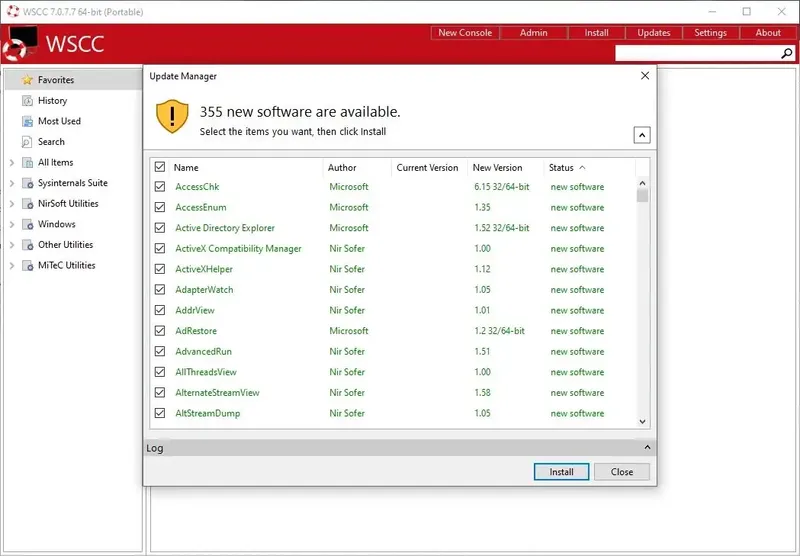Uncheck the AccessChk checkbox
The image size is (800, 556).
[160, 187]
